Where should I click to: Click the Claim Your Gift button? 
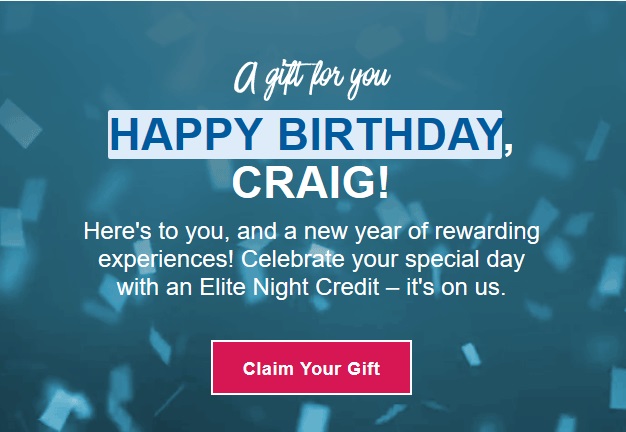coord(311,368)
